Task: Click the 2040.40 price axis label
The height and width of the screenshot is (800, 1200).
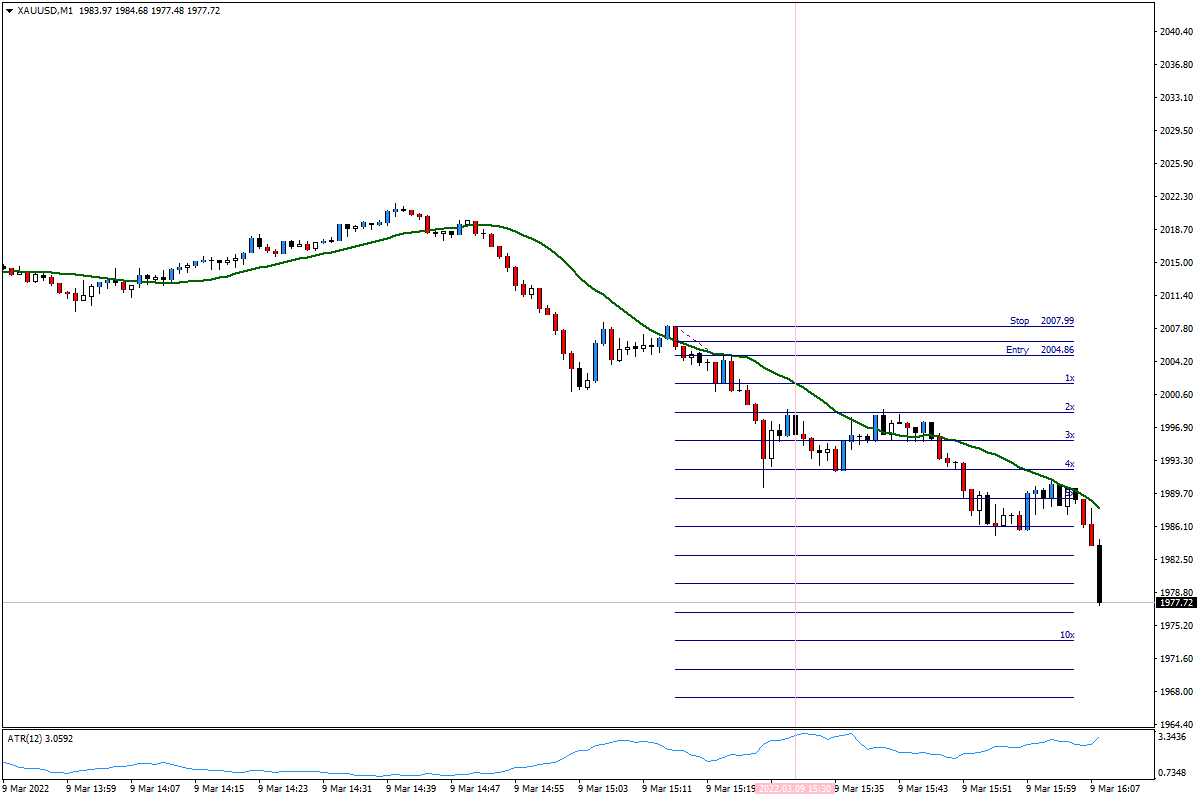Action: point(1177,32)
